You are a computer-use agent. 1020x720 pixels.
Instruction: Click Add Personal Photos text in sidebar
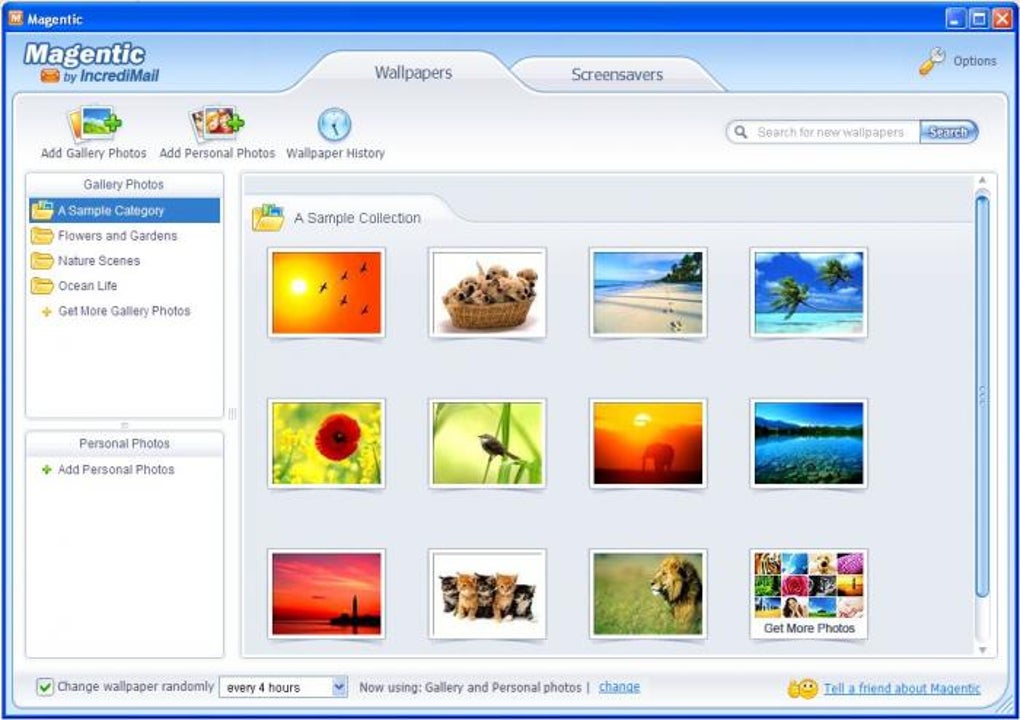pyautogui.click(x=116, y=470)
